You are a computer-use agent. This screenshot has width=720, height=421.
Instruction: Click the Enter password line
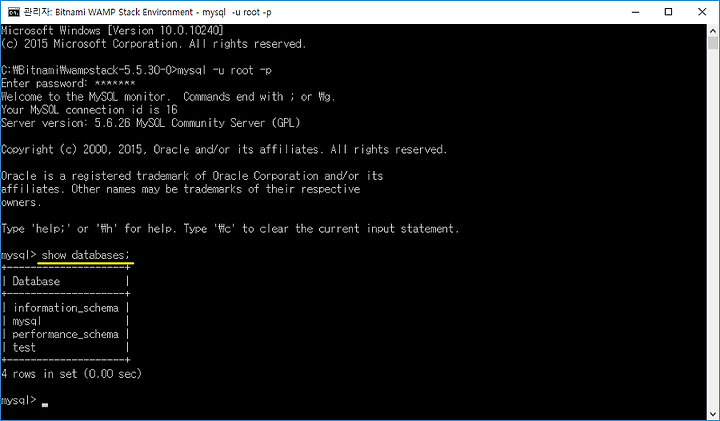click(68, 84)
